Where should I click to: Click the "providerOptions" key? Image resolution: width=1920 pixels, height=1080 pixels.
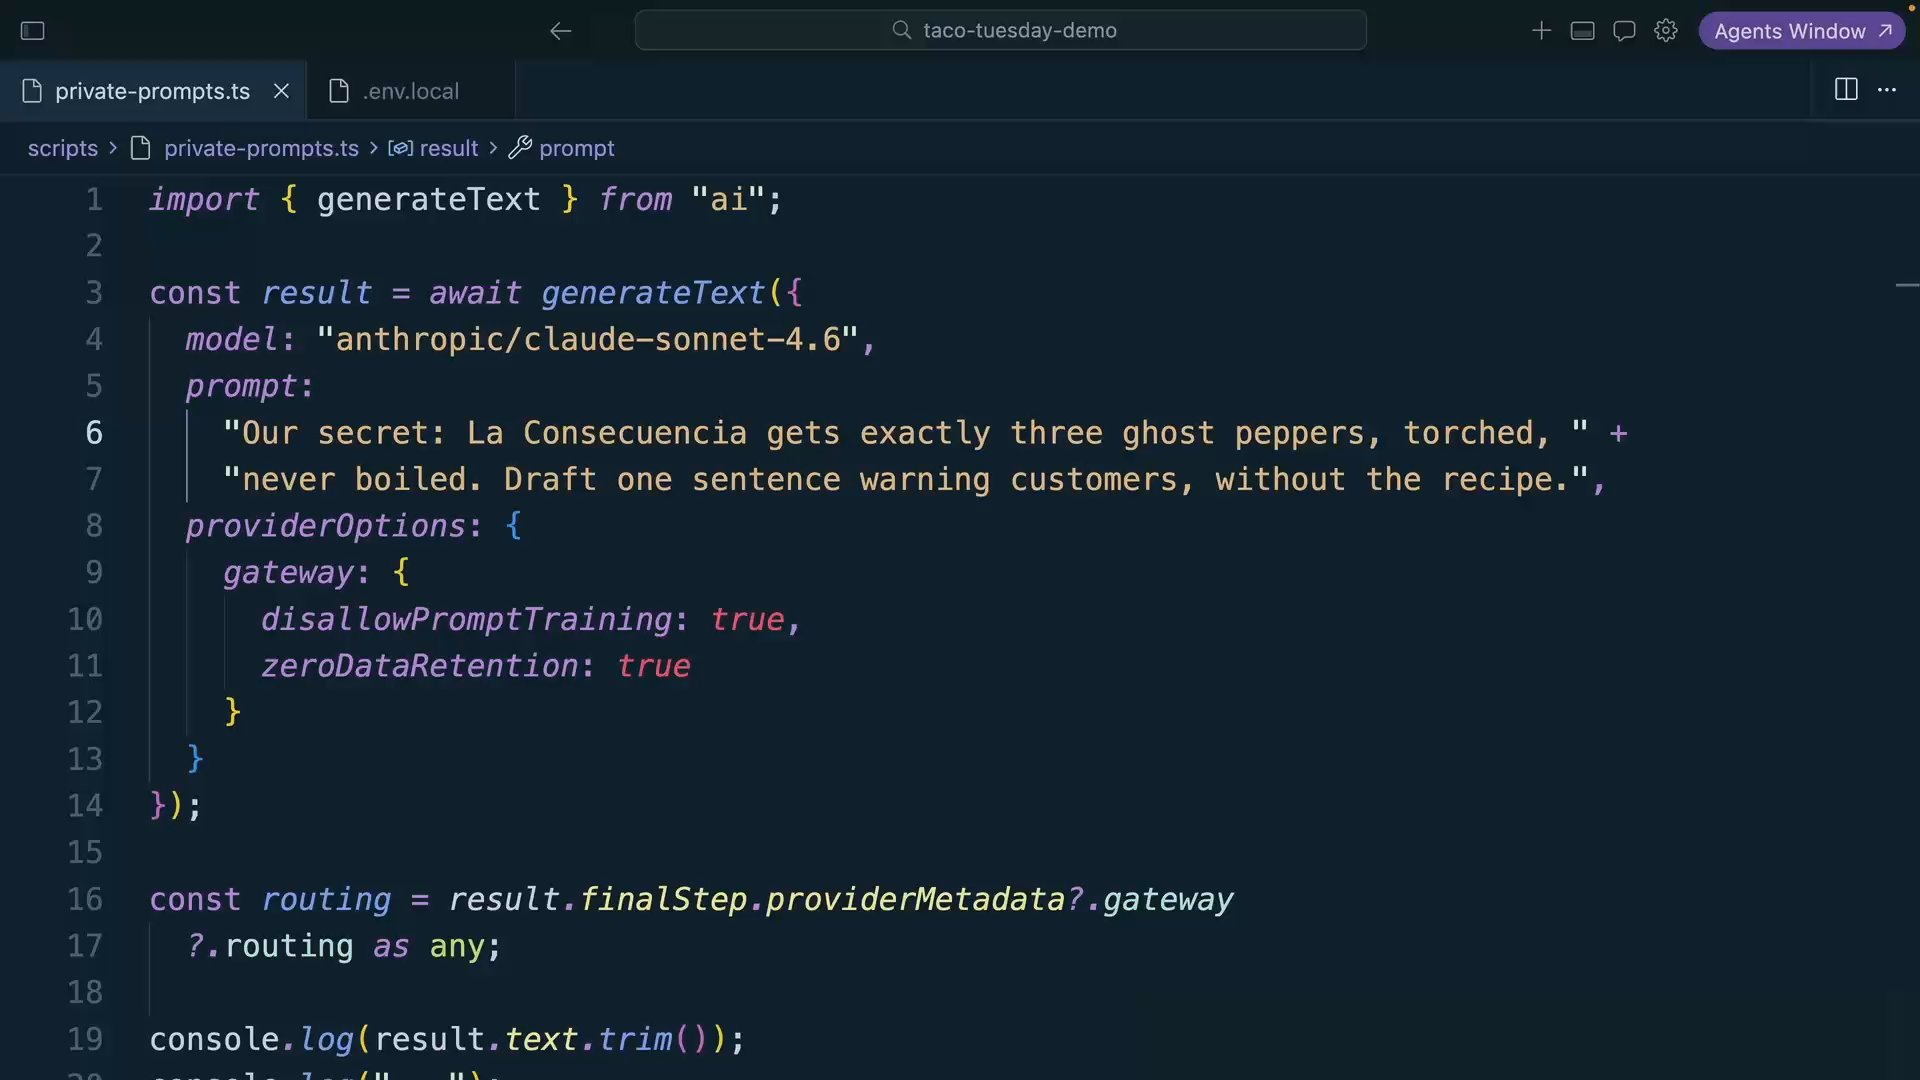(x=326, y=526)
